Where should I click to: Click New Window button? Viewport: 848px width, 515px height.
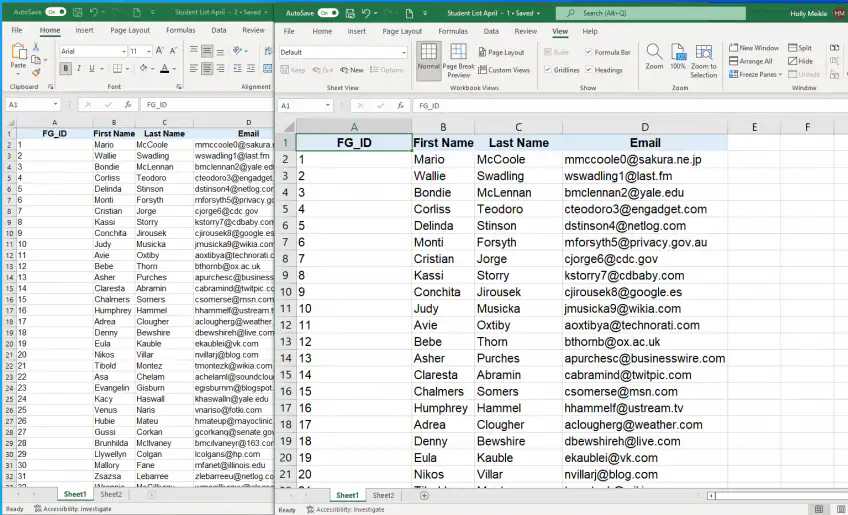[754, 48]
